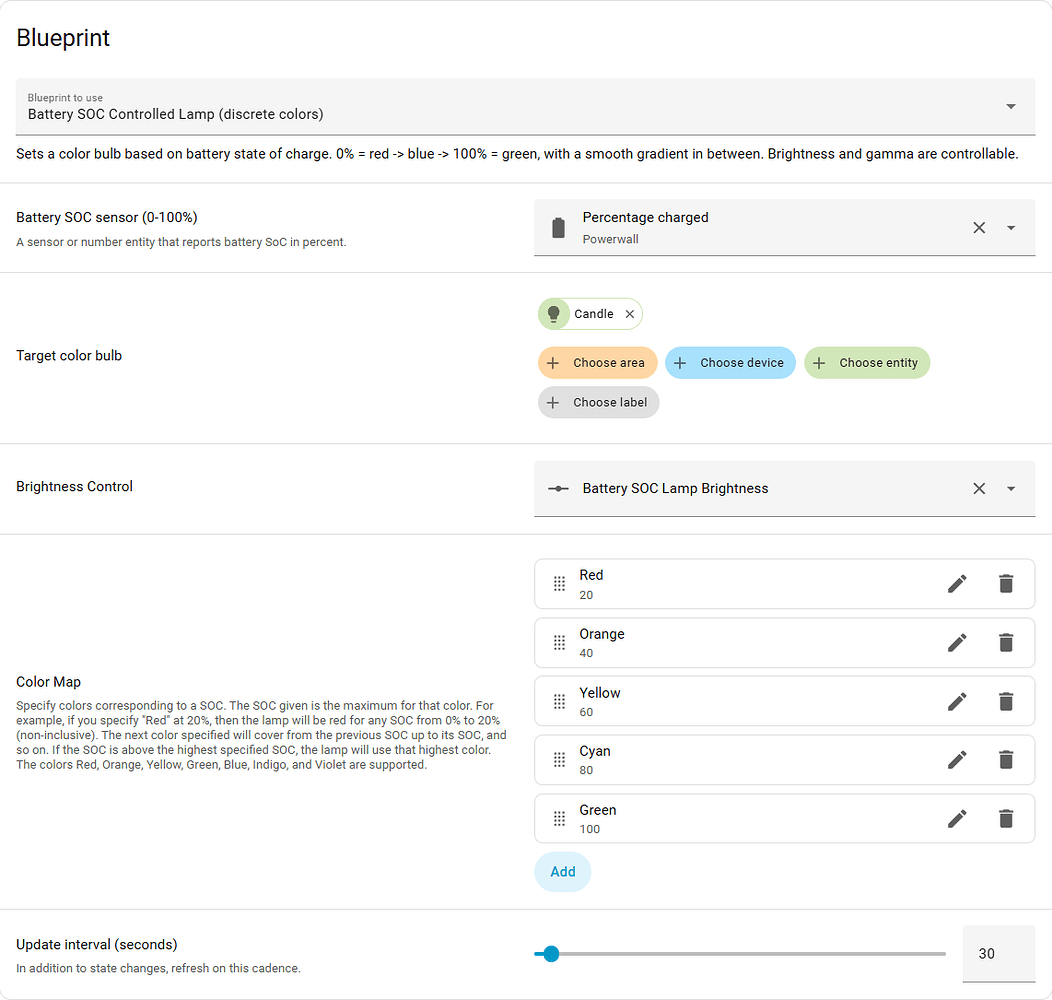Delete the Orange color map entry
1052x1000 pixels.
[1005, 642]
